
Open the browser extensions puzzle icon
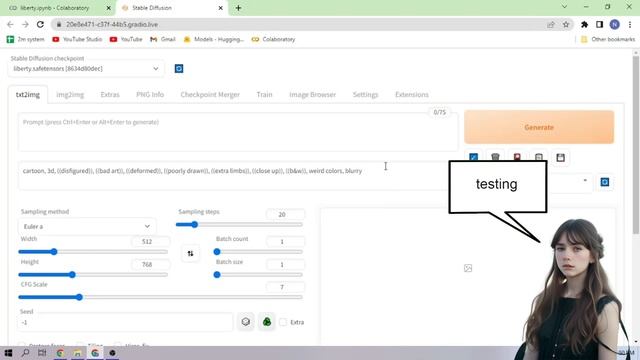584,24
